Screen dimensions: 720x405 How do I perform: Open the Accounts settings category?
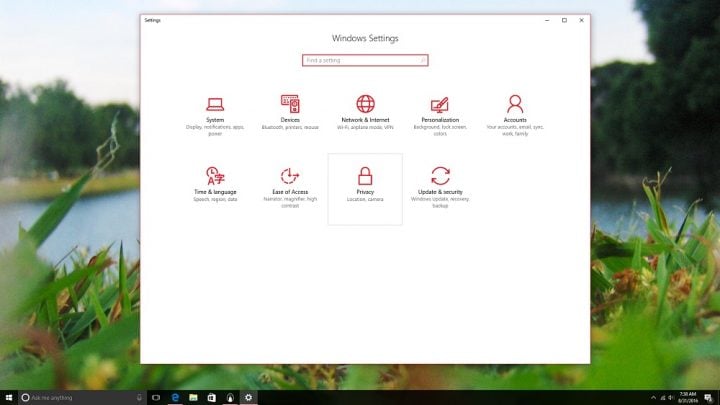[515, 116]
